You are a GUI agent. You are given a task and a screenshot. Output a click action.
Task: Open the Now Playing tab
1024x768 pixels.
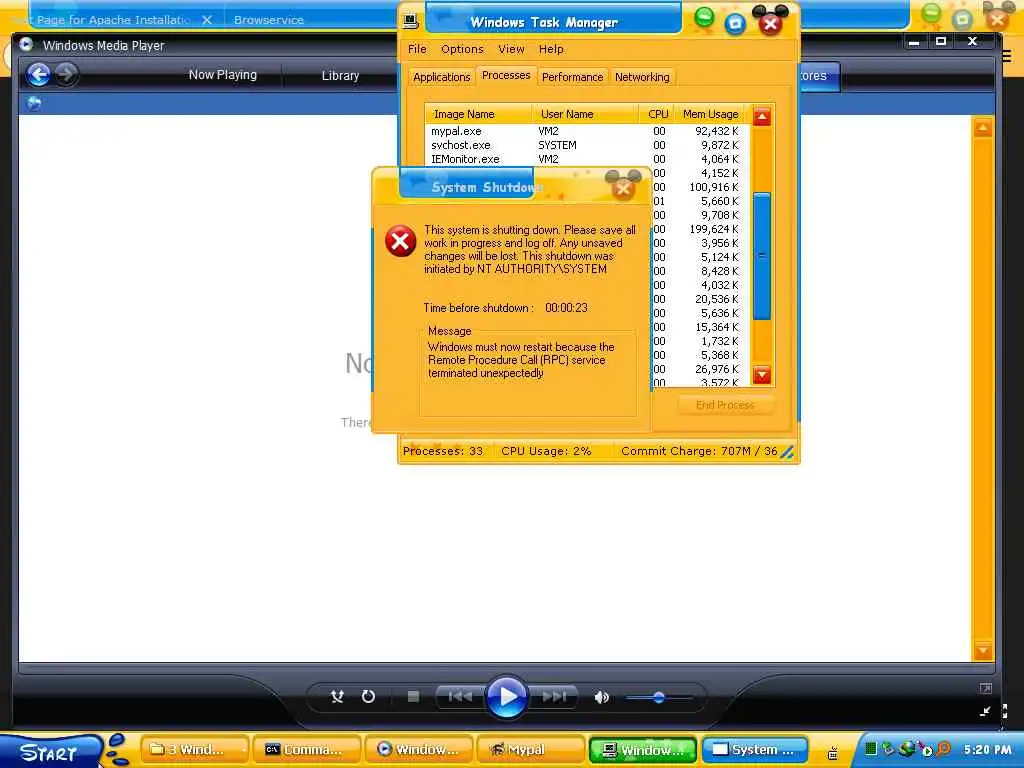[x=223, y=75]
